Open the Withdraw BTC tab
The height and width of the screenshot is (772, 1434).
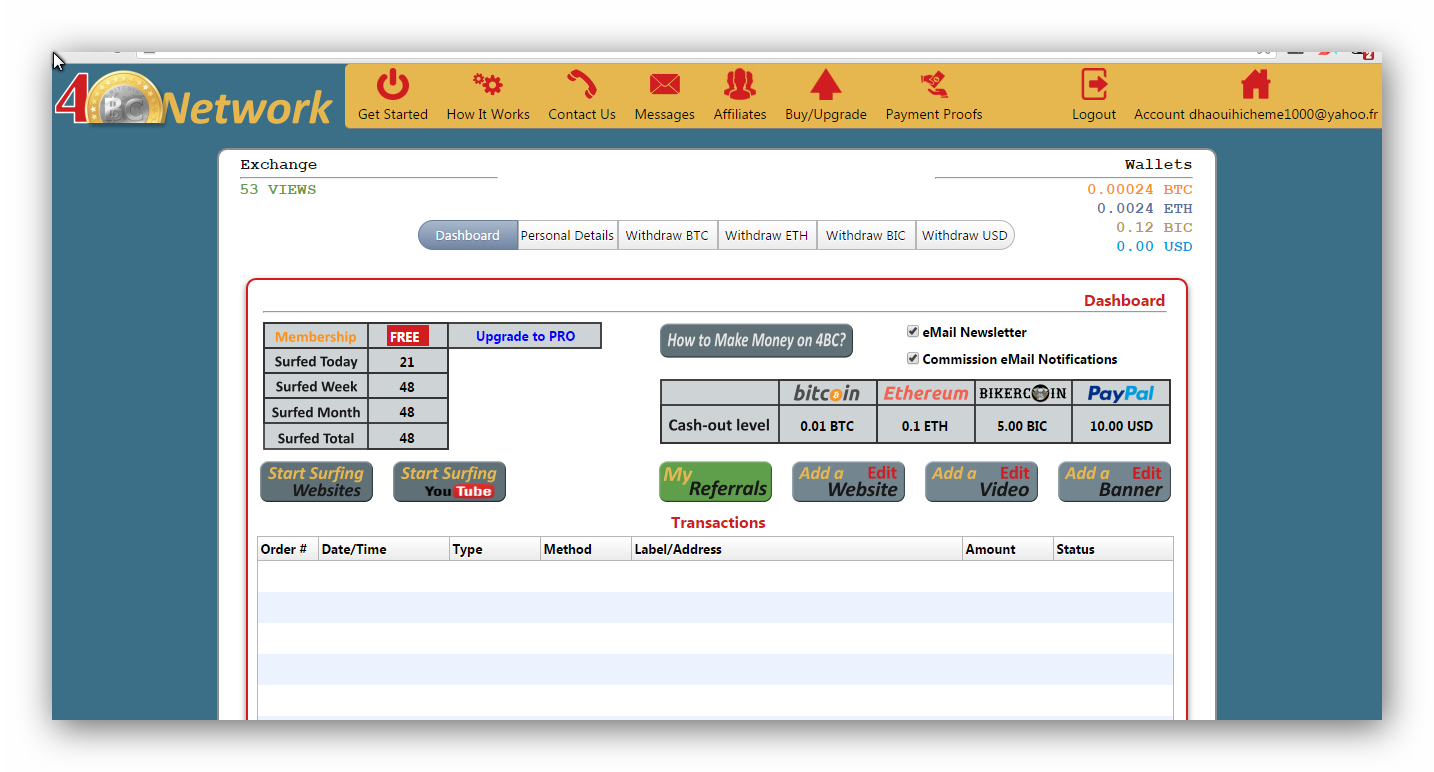pyautogui.click(x=667, y=235)
